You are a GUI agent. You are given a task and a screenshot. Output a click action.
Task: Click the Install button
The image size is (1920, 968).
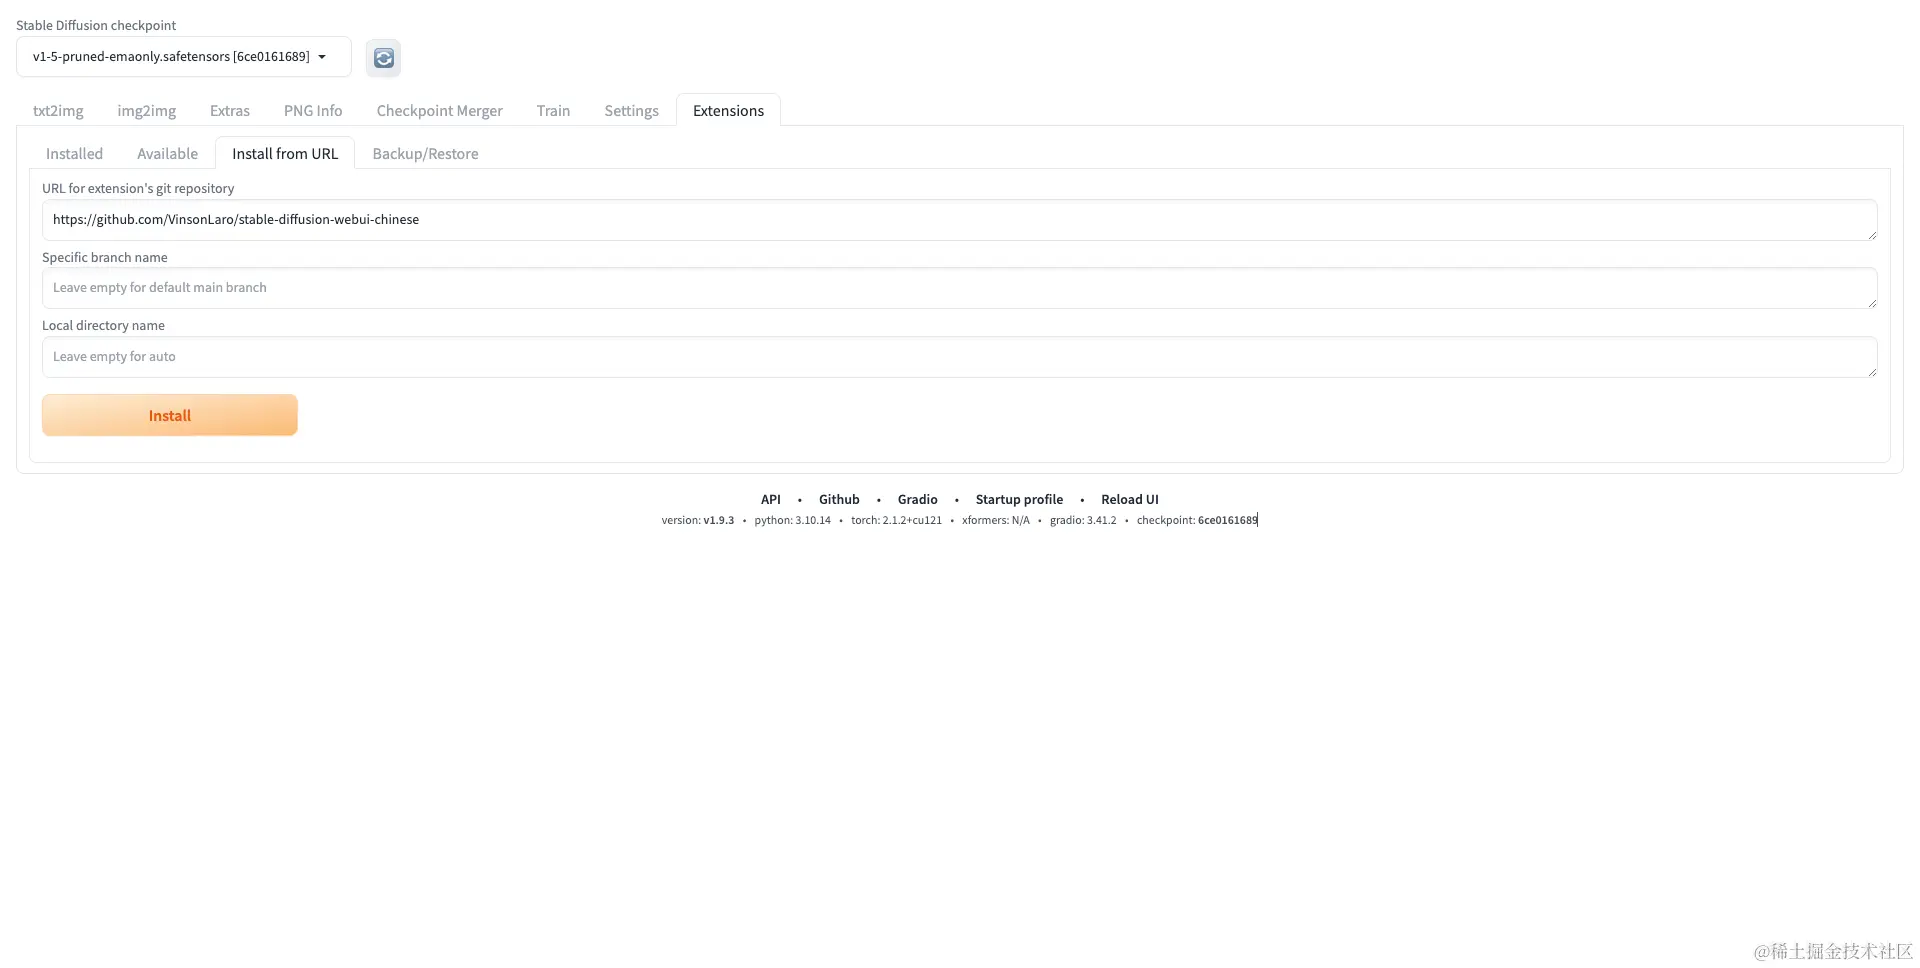pyautogui.click(x=169, y=414)
